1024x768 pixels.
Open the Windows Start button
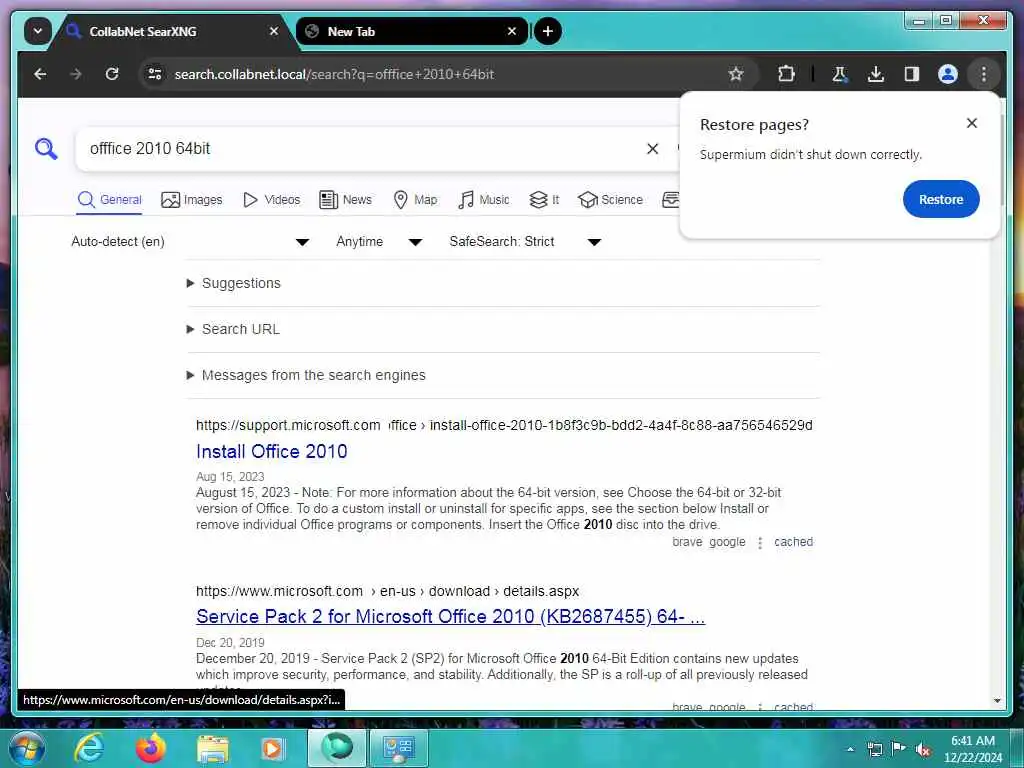[x=26, y=748]
